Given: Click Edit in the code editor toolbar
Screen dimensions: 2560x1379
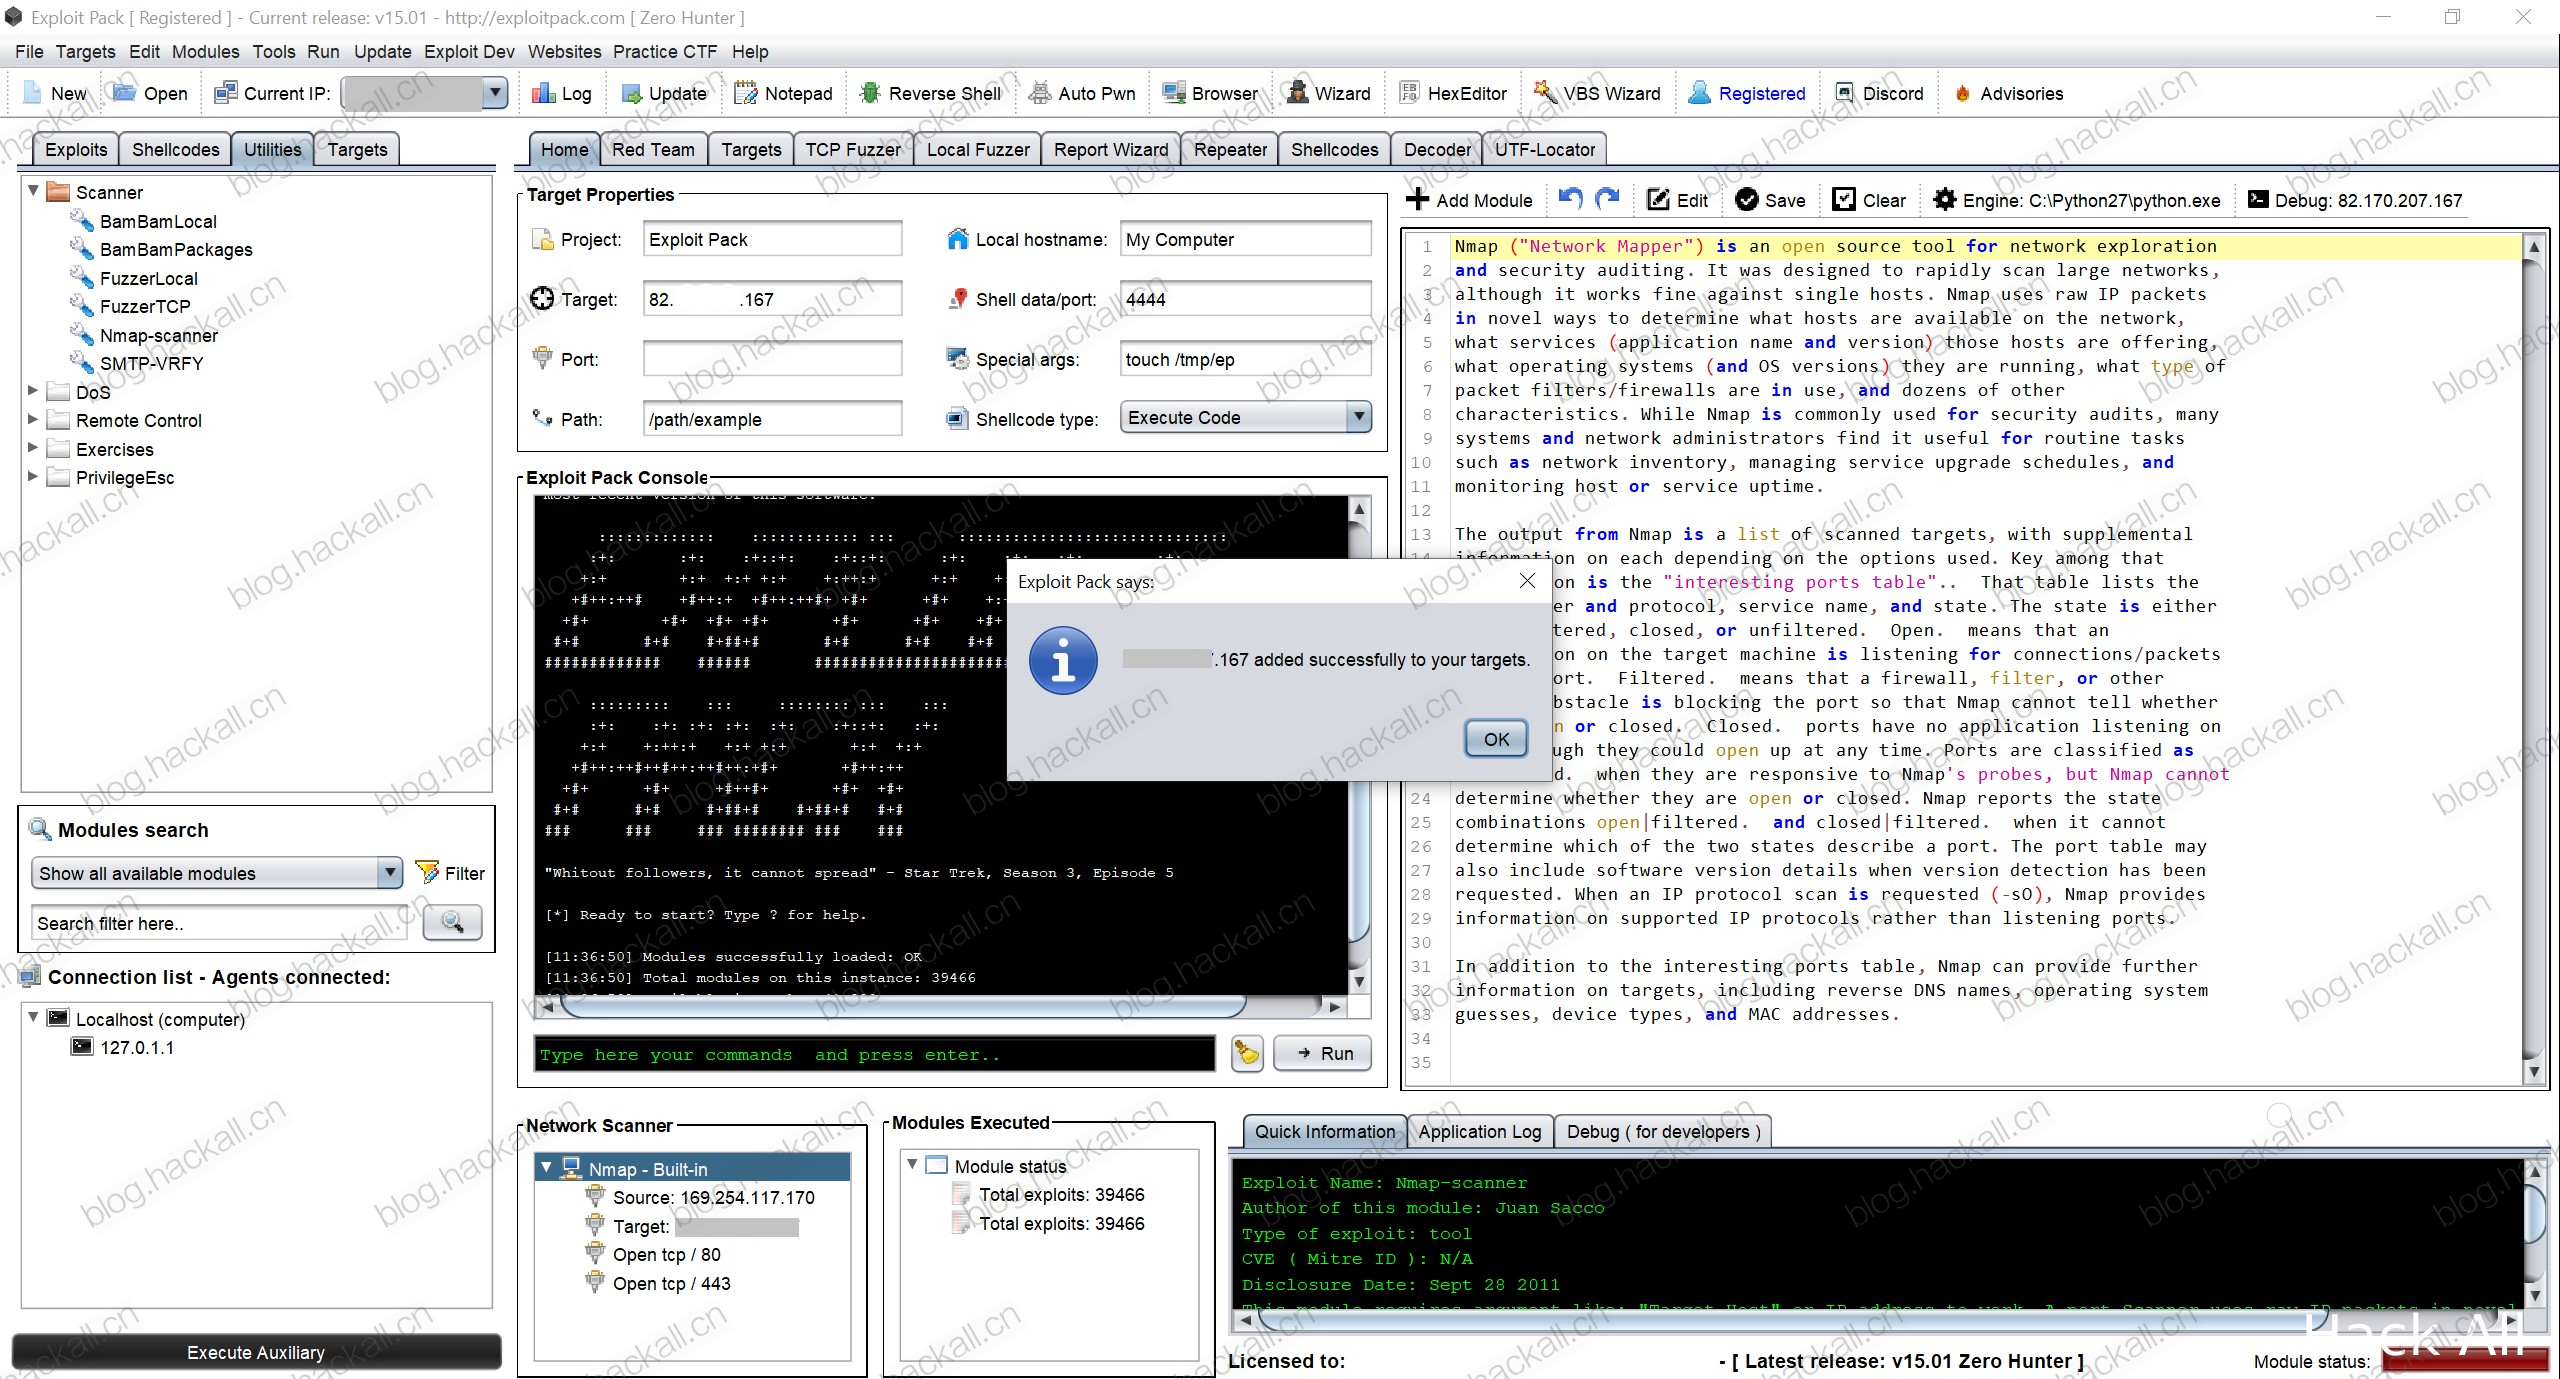Looking at the screenshot, I should coord(1677,200).
